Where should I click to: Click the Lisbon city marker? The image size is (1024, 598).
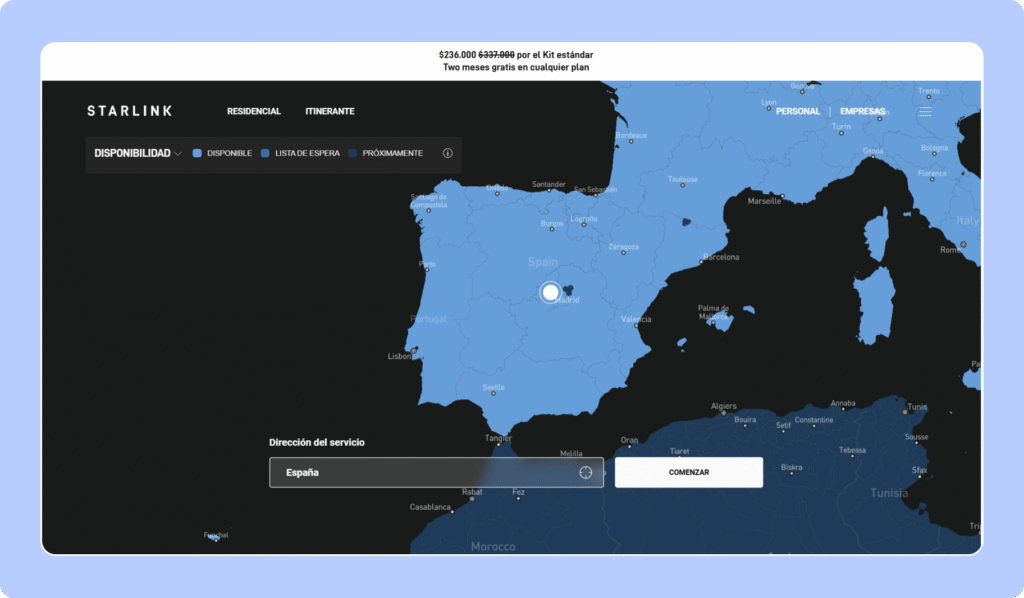click(x=412, y=350)
